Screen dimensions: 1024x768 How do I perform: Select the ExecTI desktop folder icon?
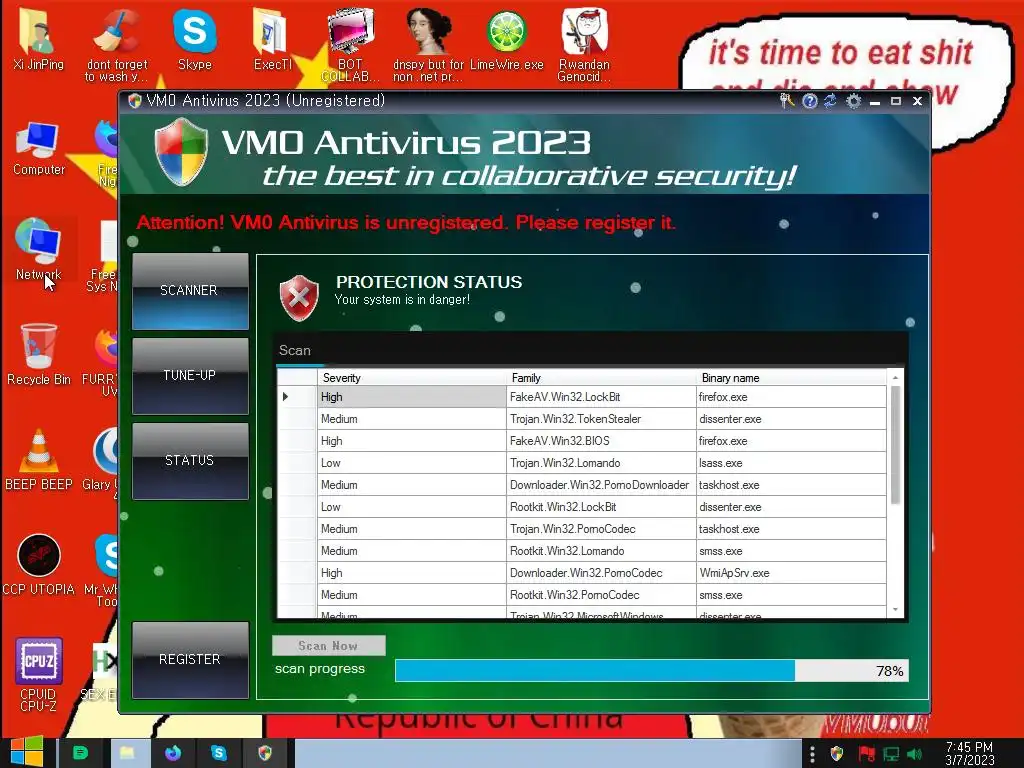tap(272, 40)
